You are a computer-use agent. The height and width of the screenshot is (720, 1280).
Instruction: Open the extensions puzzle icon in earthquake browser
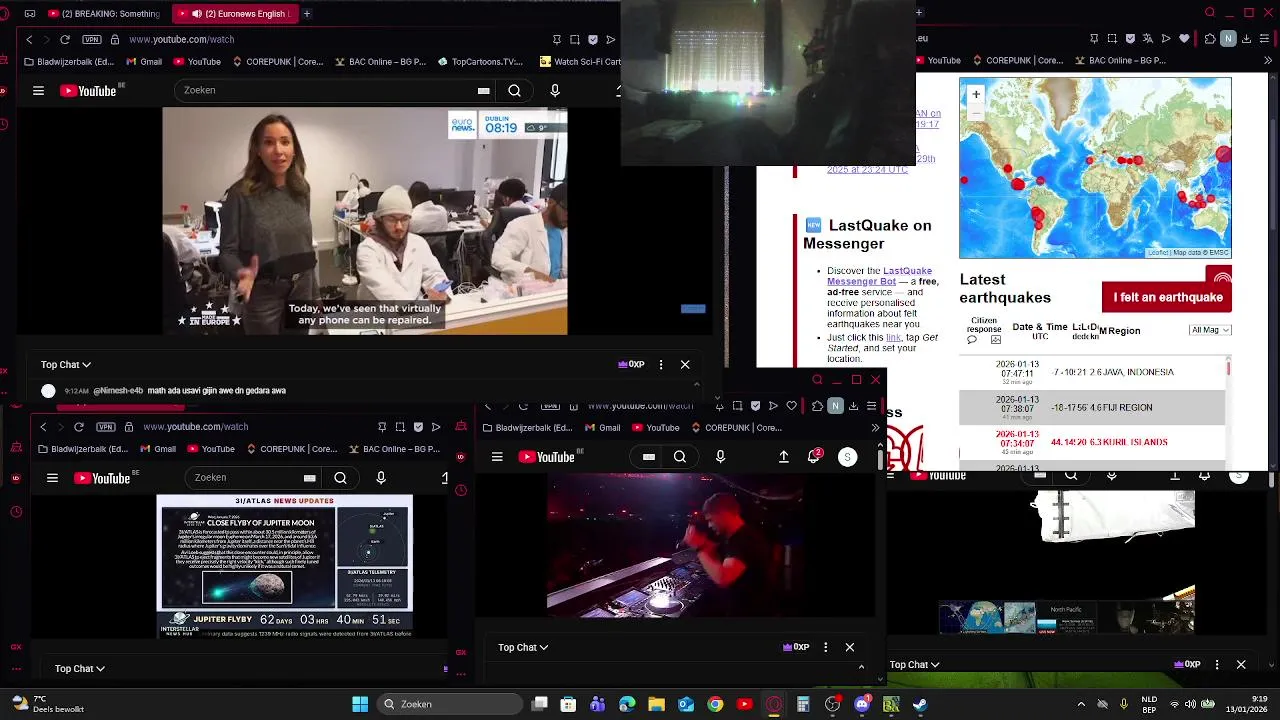pyautogui.click(x=1210, y=39)
